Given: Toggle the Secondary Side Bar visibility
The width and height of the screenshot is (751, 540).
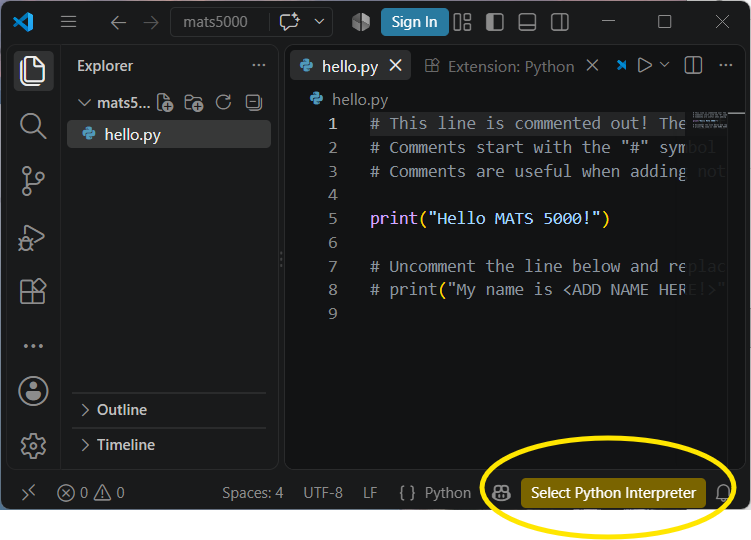Looking at the screenshot, I should coord(559,22).
